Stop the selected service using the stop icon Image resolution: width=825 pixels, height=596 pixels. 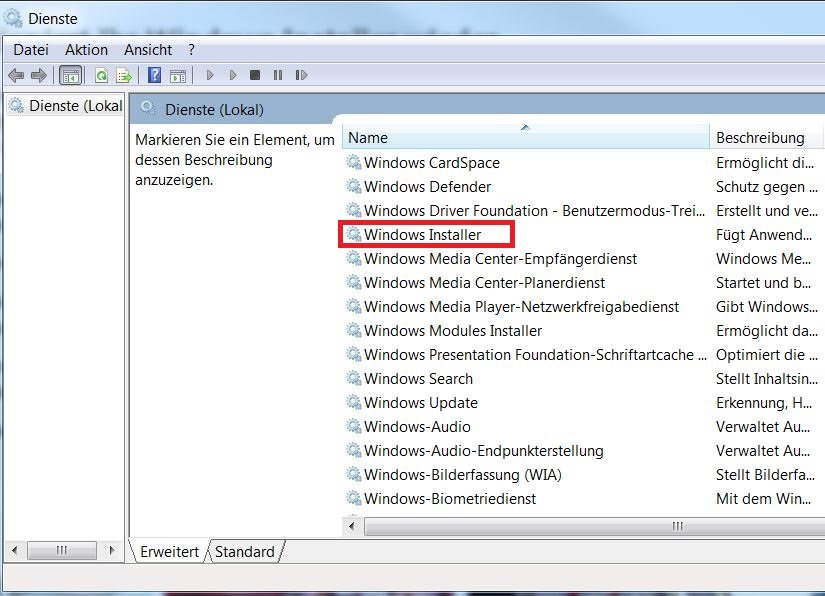(254, 75)
